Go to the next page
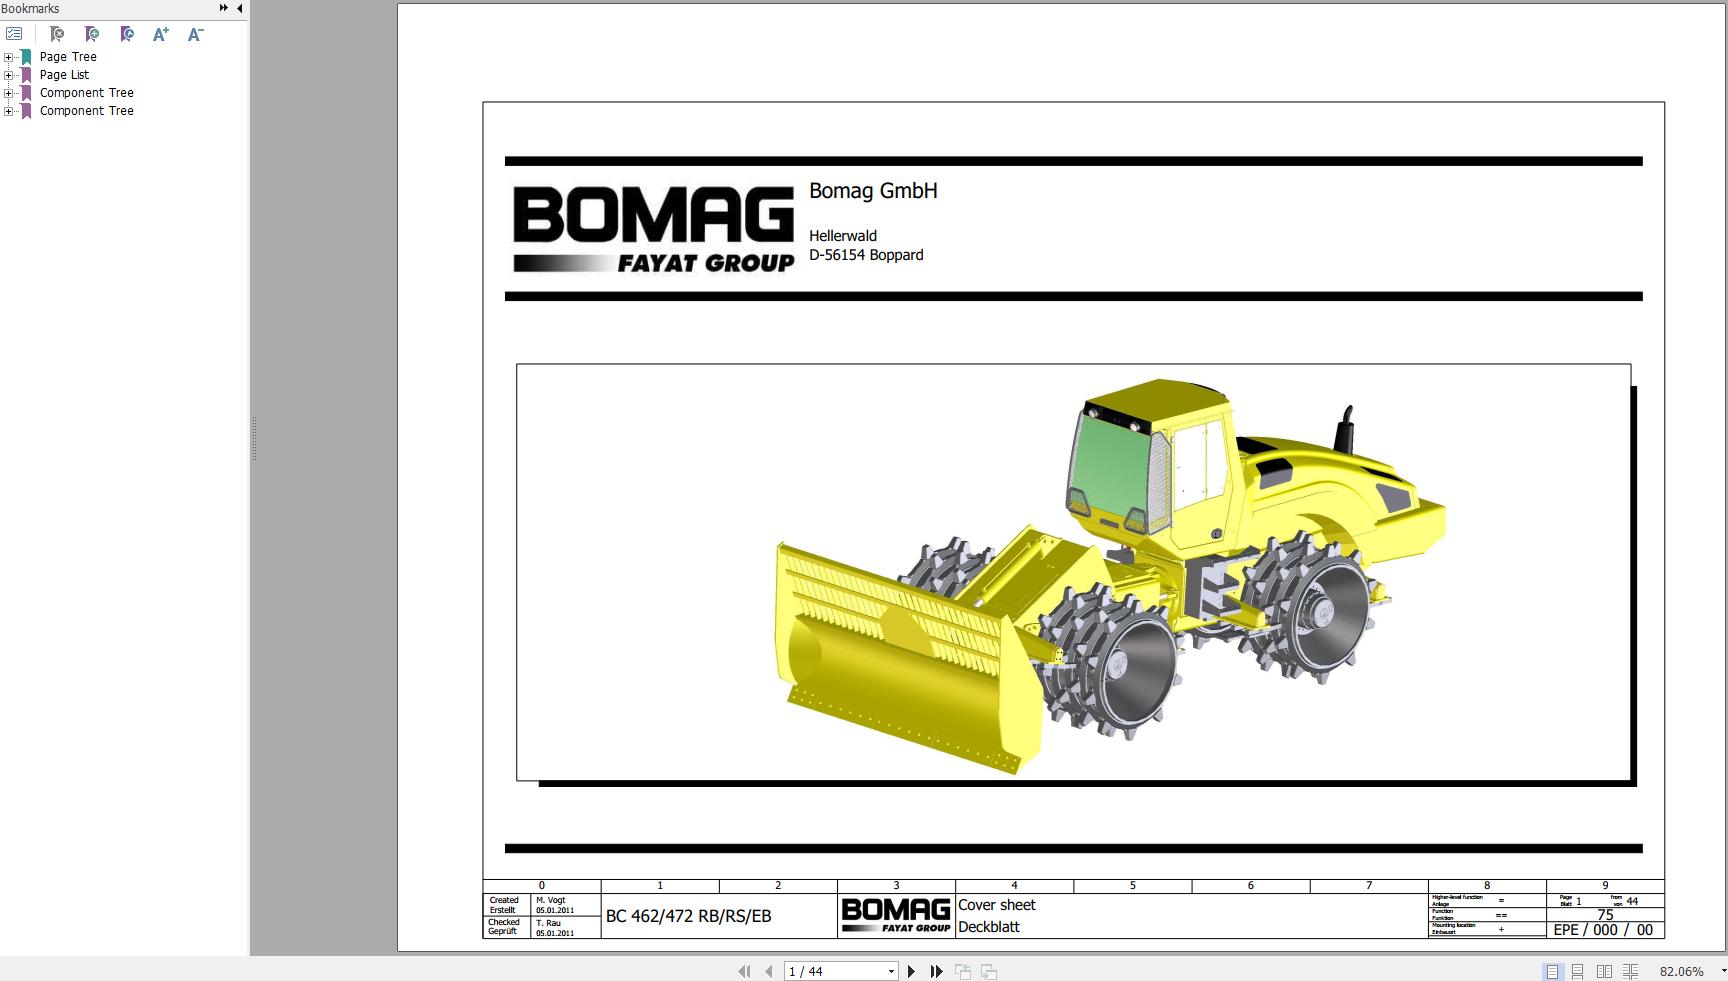Screen dimensions: 1728x981 (x=911, y=971)
